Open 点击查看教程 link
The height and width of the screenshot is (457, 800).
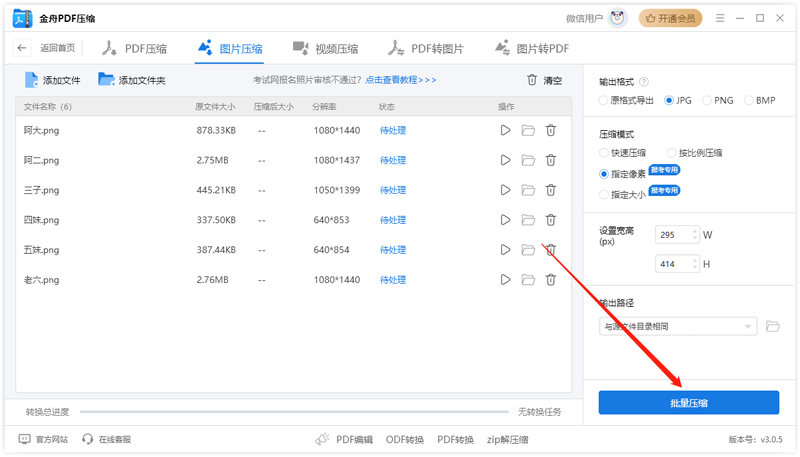coord(401,80)
